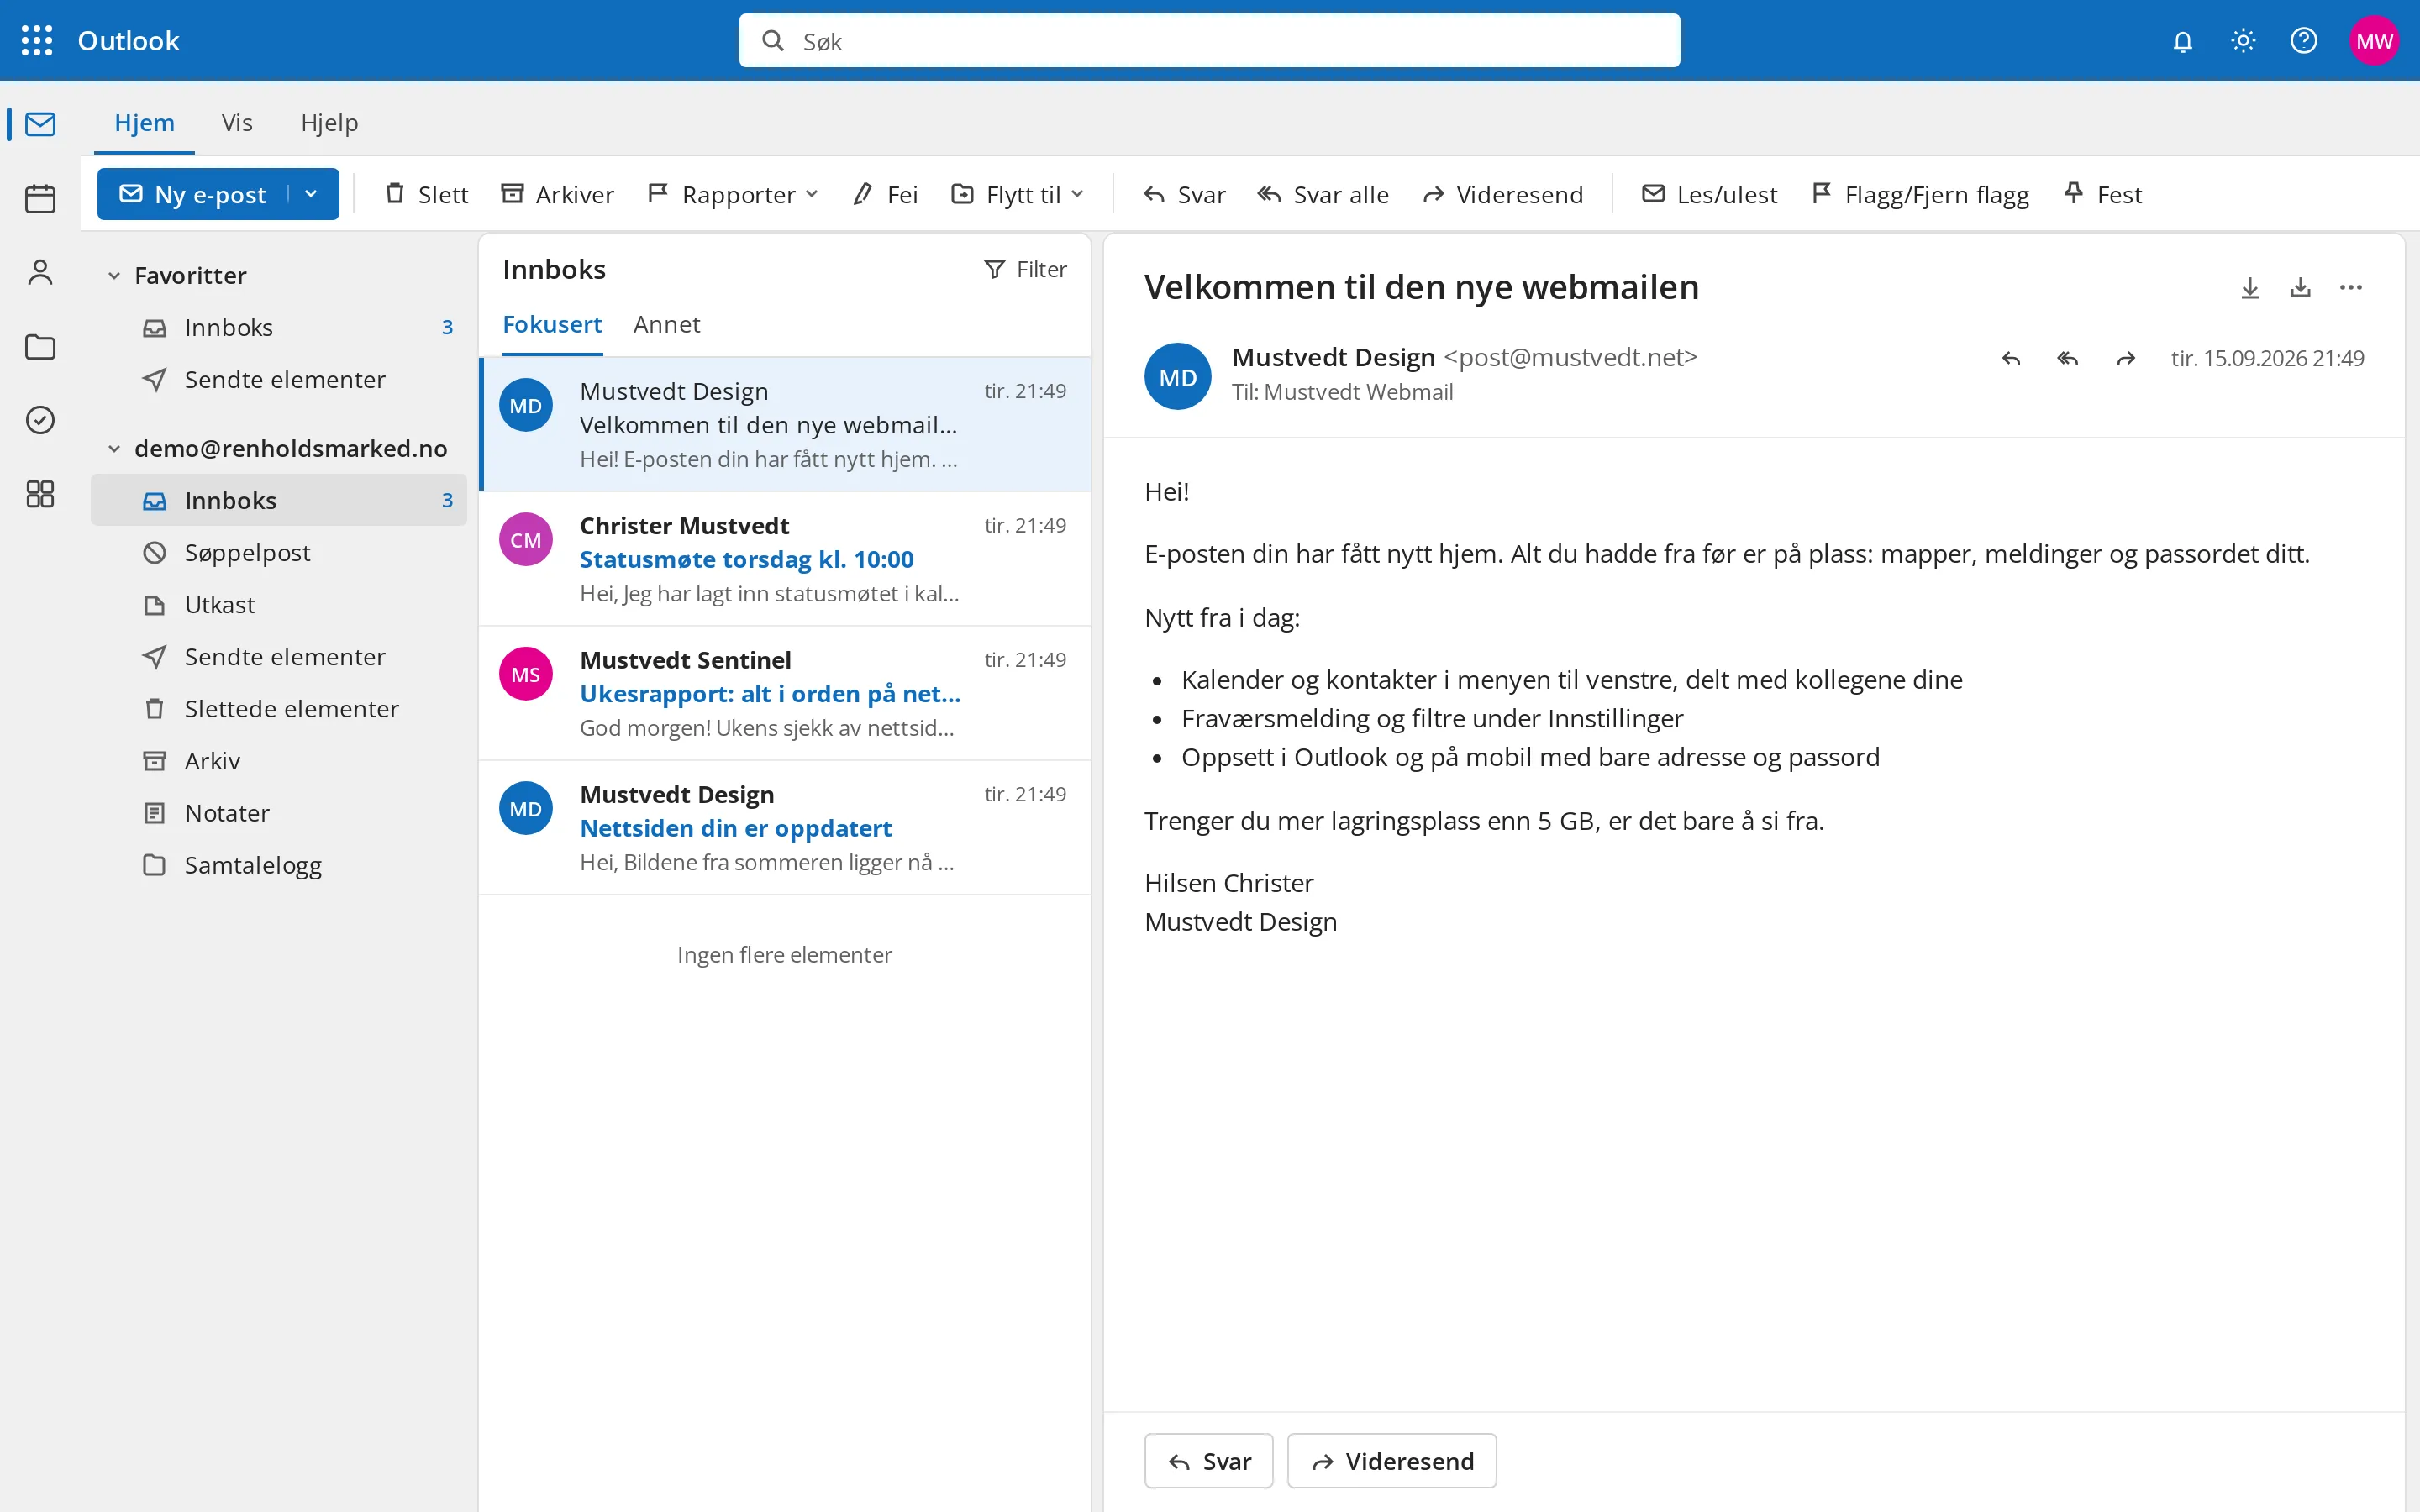The height and width of the screenshot is (1512, 2420).
Task: Select the Fokusert inbox tab
Action: tap(552, 324)
